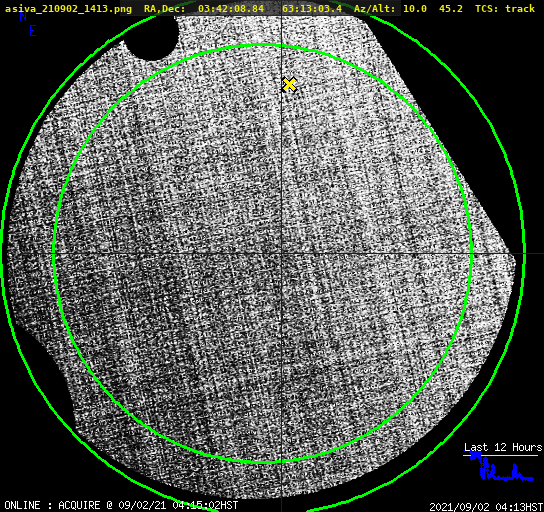
Task: Click the spike in the 12-hour plot
Action: tap(516, 470)
